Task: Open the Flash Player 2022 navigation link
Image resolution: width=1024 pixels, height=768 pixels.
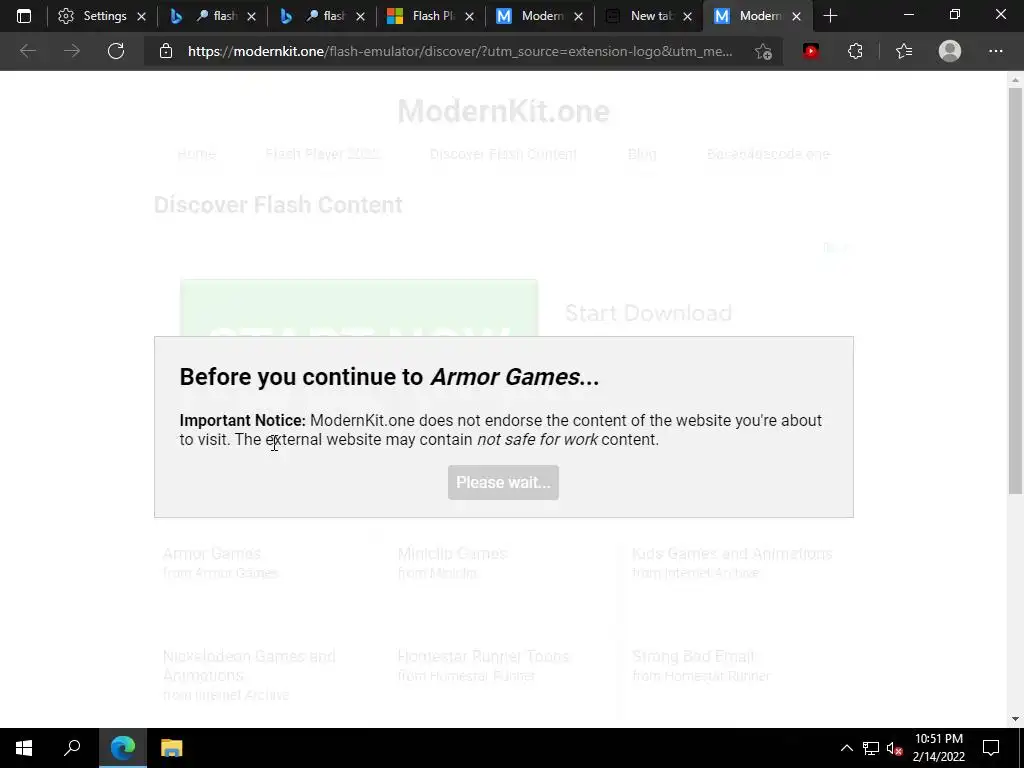Action: 322,154
